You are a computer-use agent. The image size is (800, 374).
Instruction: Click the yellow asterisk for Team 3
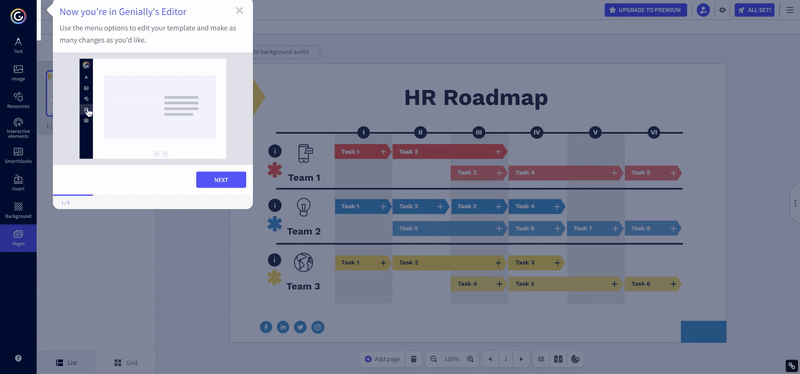[274, 278]
